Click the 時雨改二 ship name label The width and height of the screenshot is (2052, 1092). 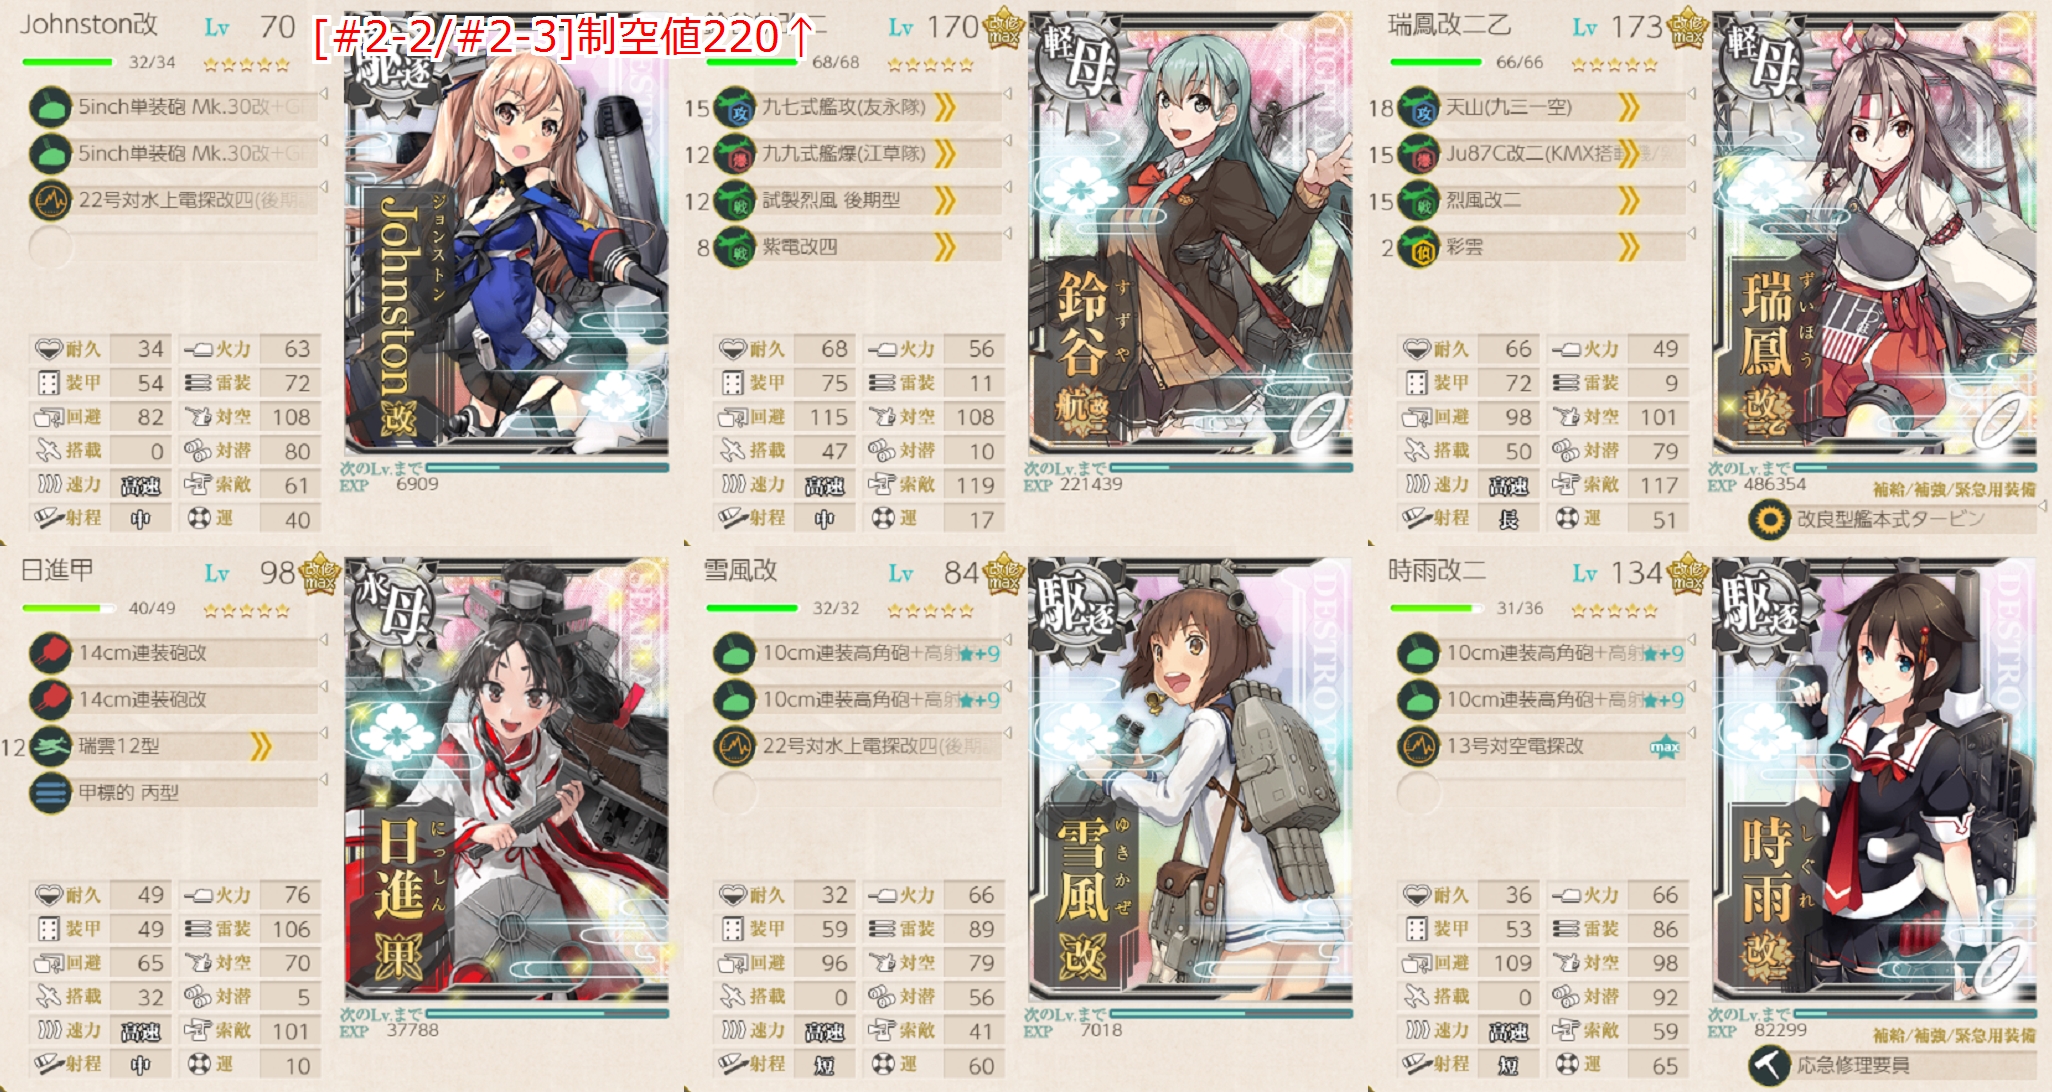point(1436,571)
